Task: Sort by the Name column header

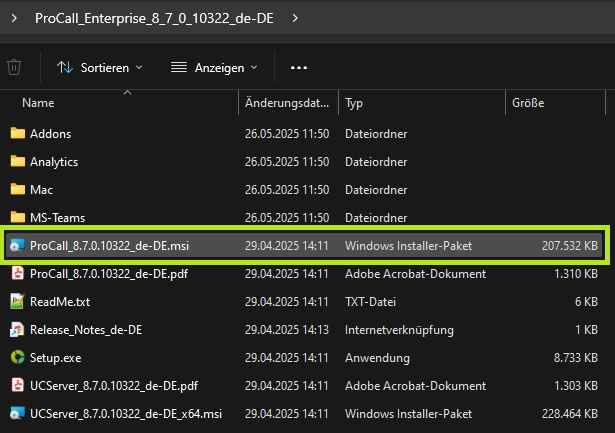Action: [38, 103]
